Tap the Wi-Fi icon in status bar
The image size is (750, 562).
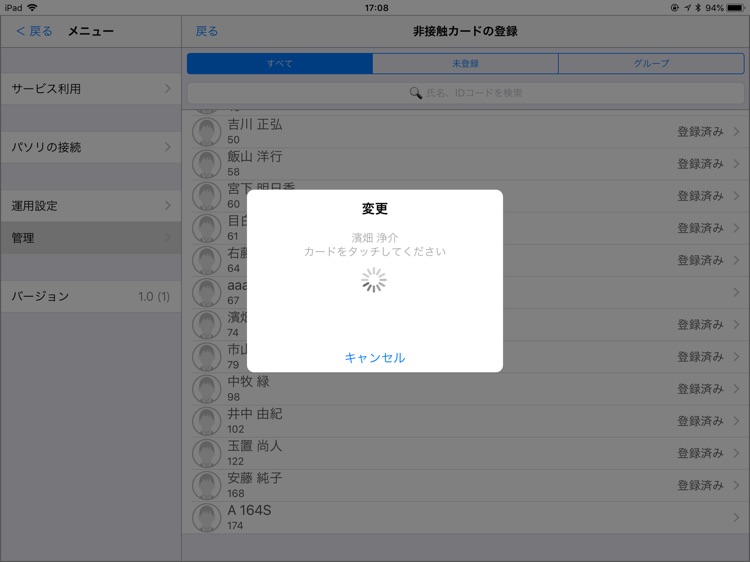coord(32,8)
